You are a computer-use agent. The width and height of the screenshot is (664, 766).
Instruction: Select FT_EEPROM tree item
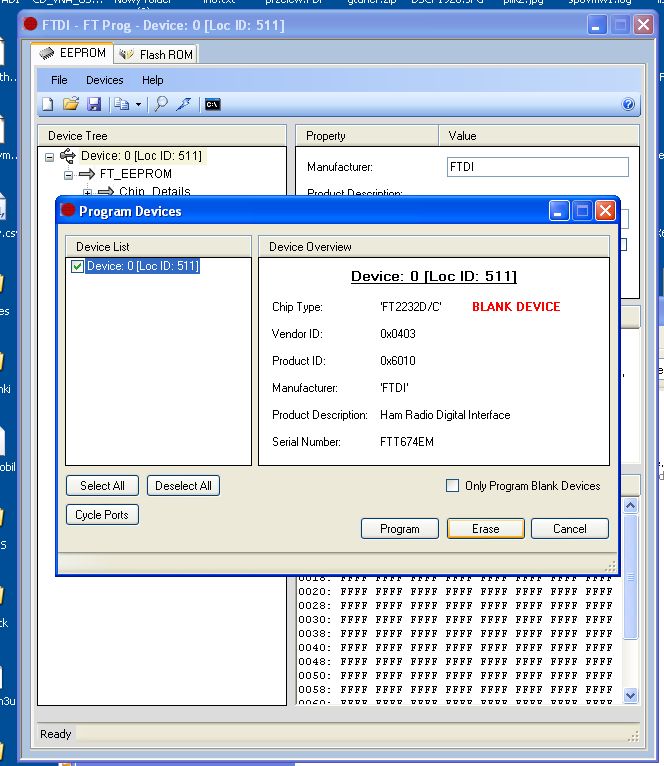[135, 174]
